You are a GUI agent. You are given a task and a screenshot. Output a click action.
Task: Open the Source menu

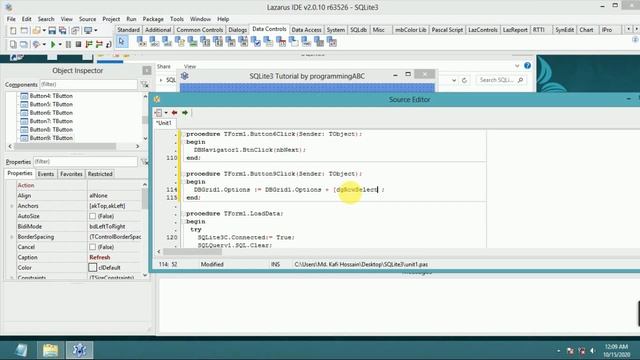click(87, 19)
